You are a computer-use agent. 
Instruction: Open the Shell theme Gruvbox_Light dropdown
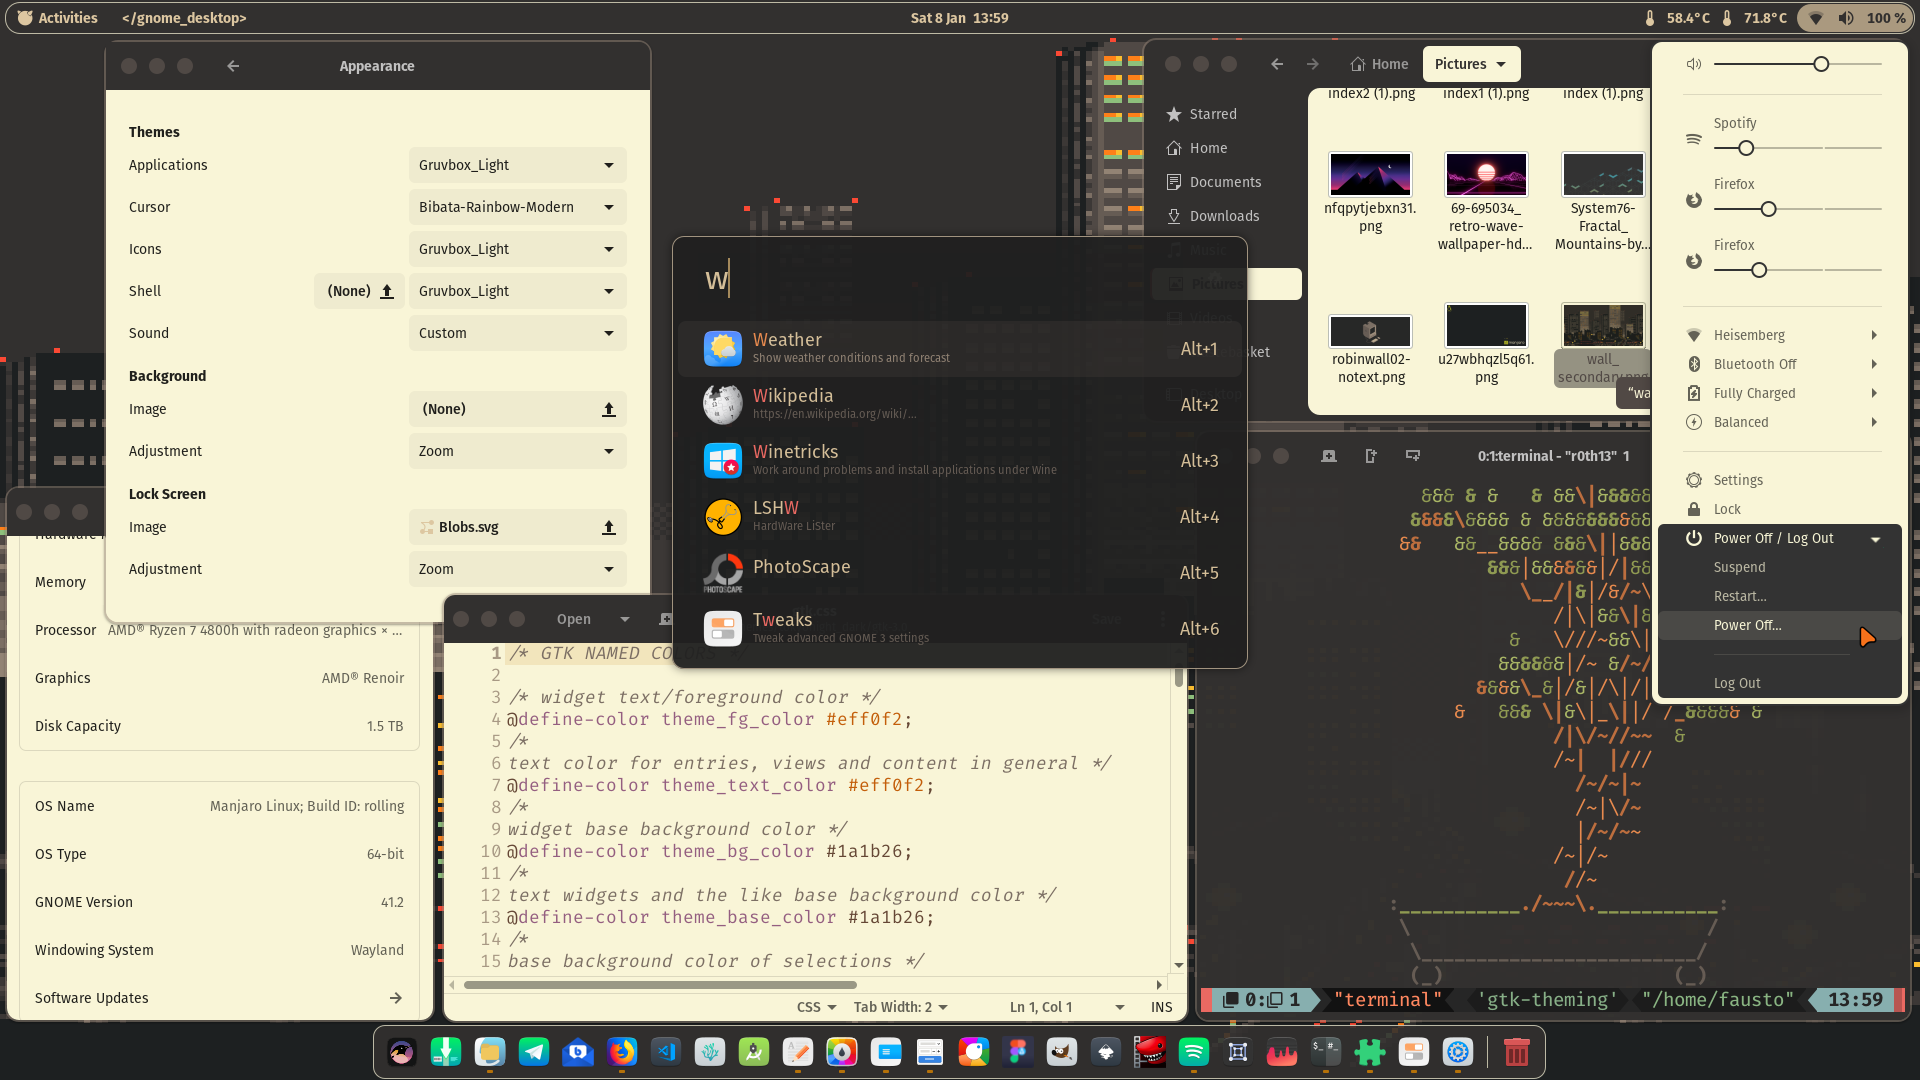click(x=518, y=291)
